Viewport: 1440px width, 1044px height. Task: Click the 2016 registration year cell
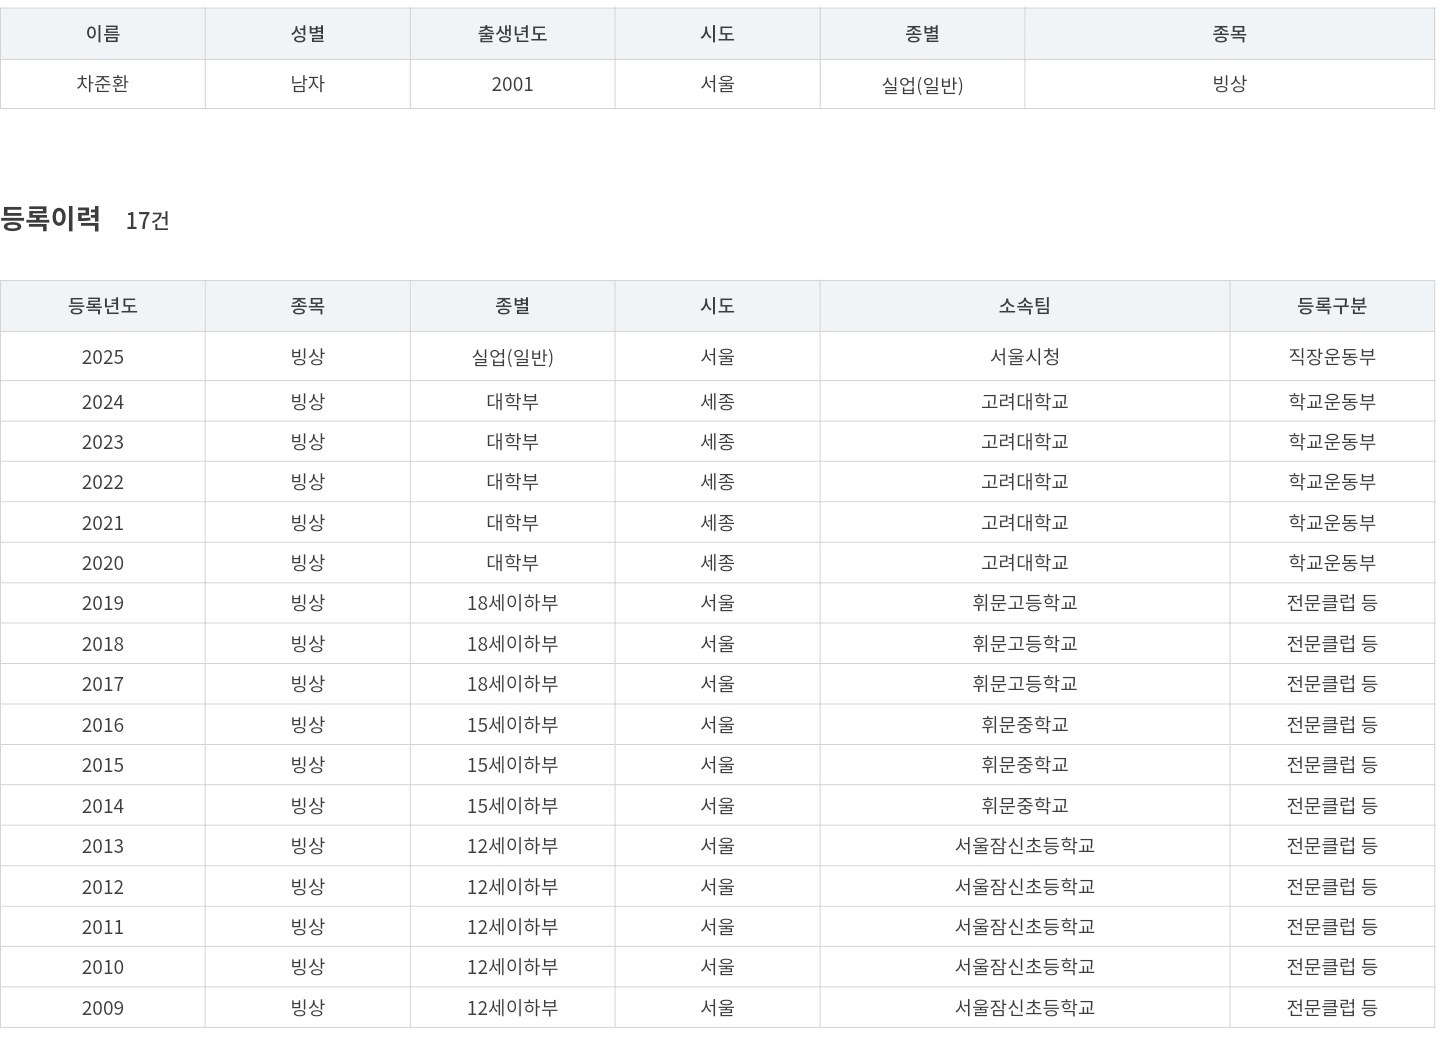(102, 725)
